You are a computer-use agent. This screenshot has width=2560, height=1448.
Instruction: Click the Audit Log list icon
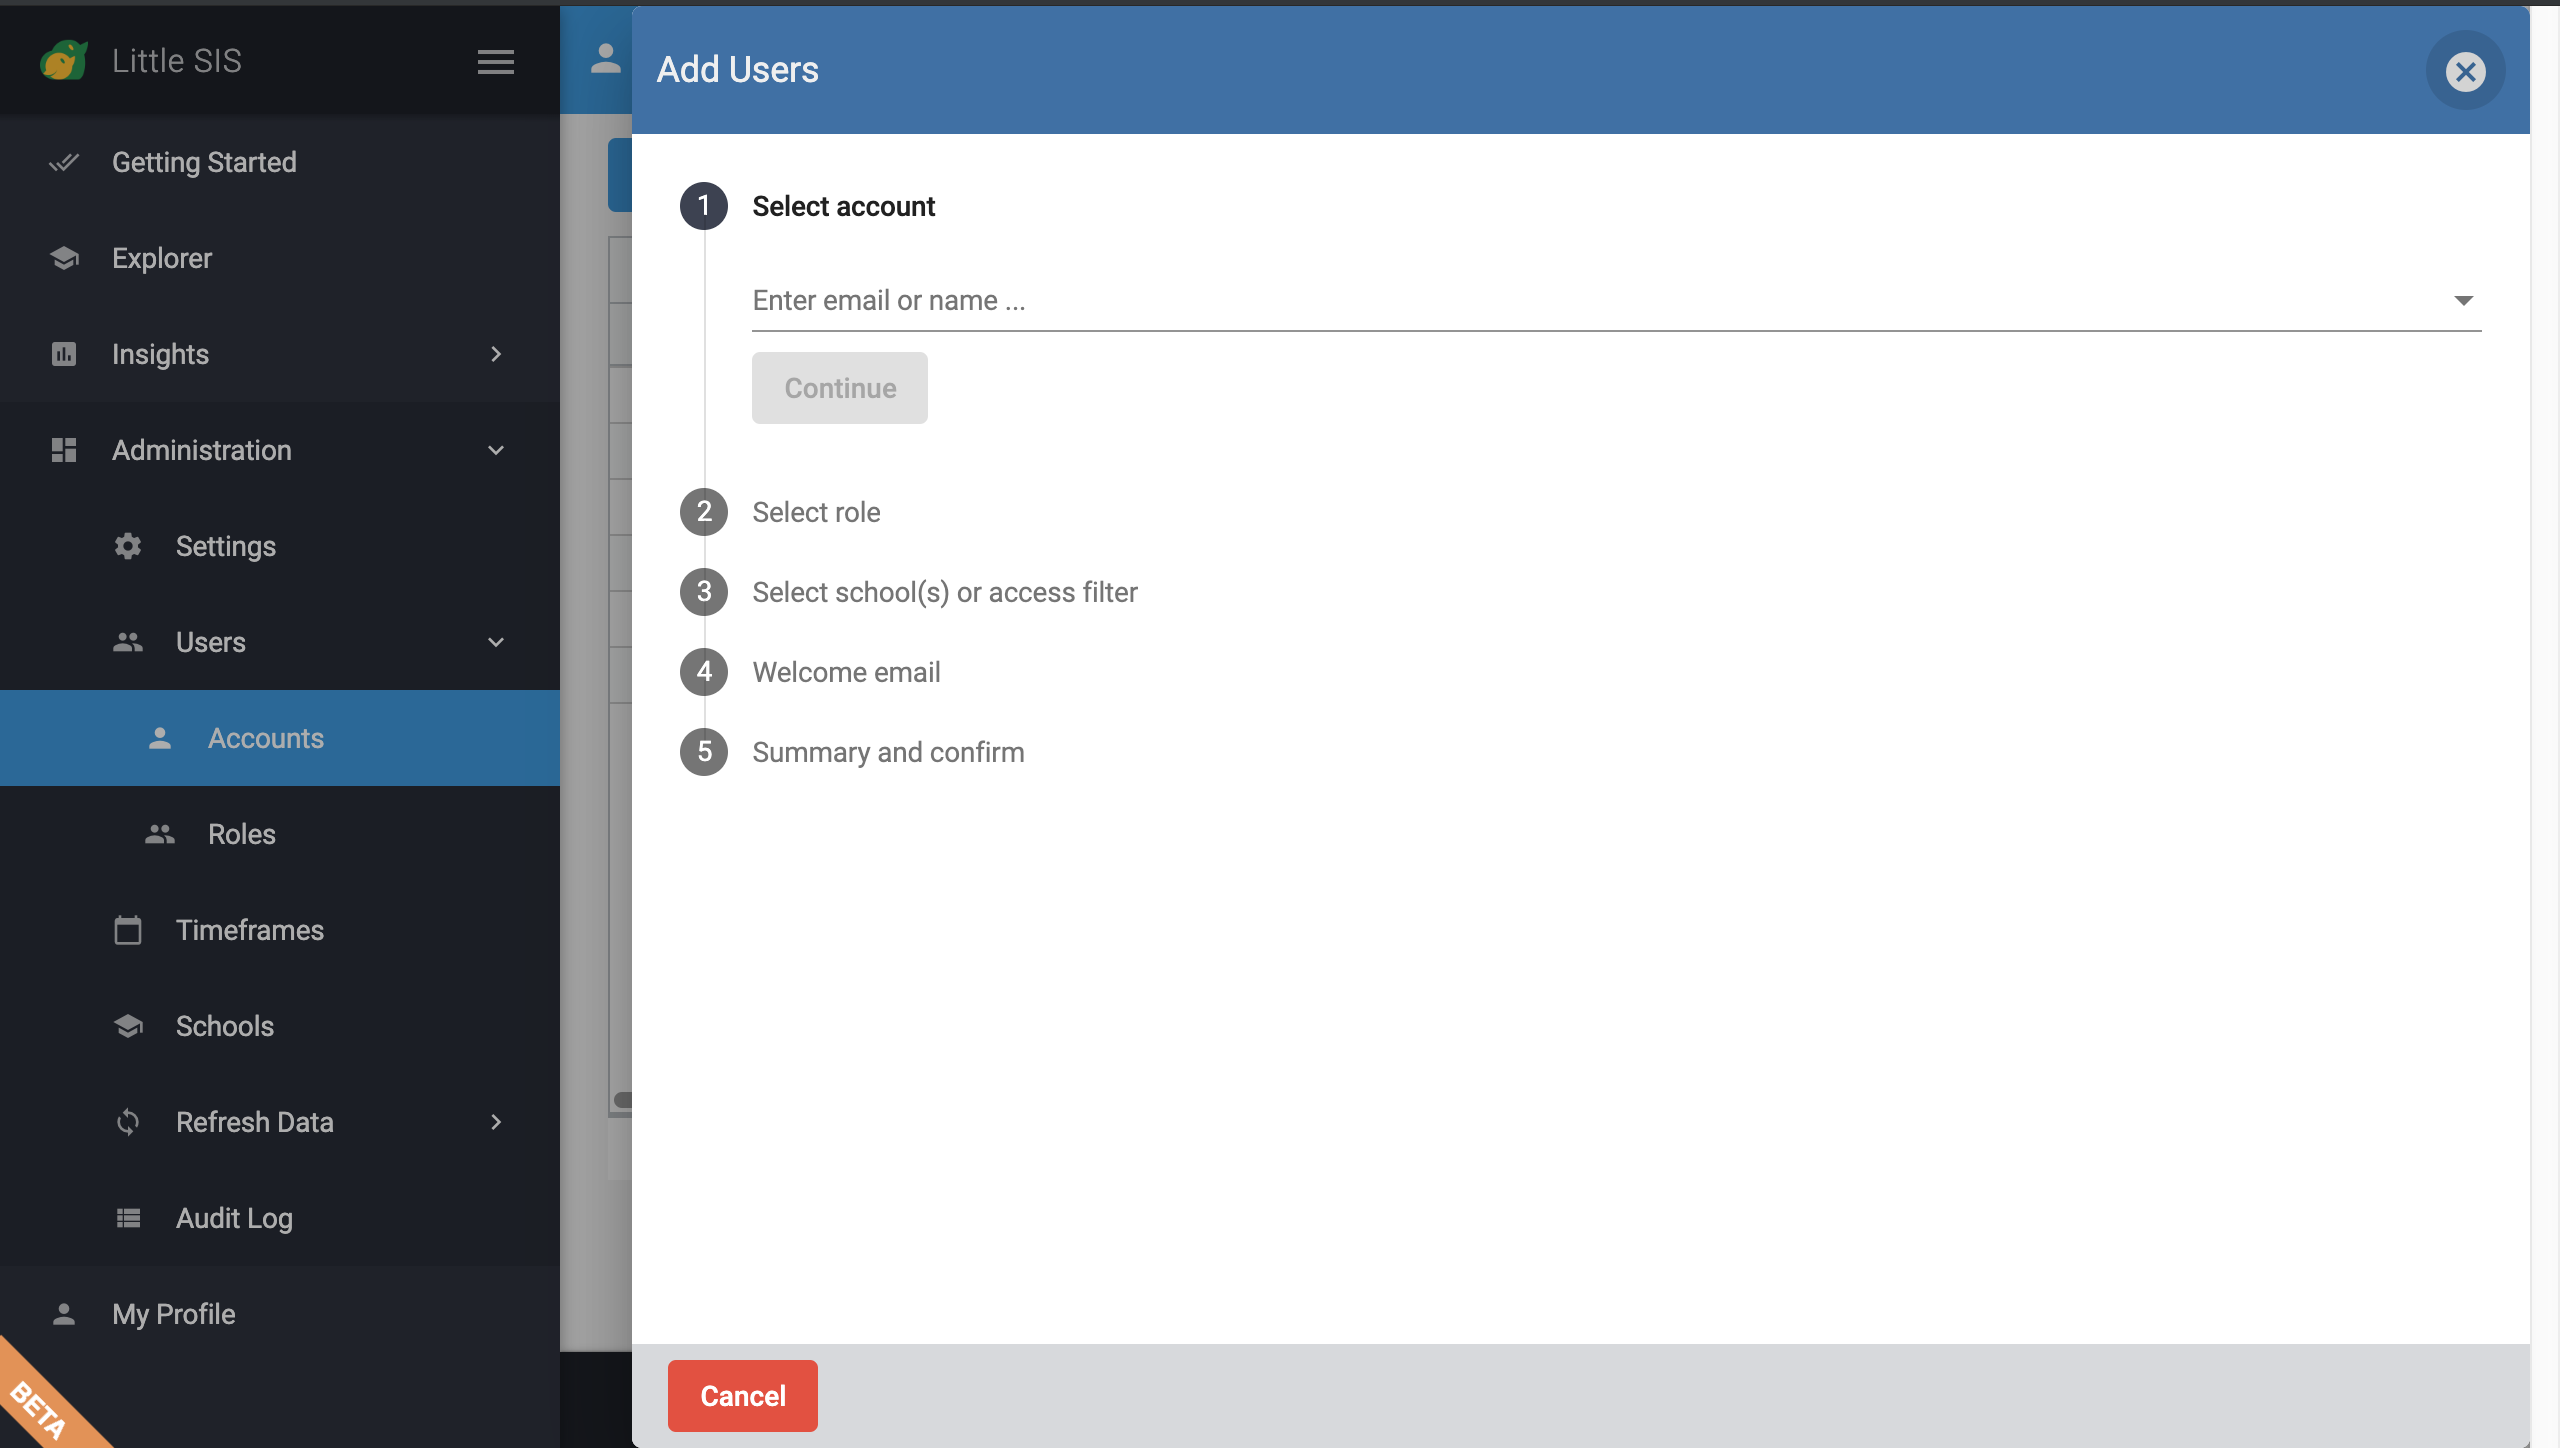click(x=128, y=1218)
